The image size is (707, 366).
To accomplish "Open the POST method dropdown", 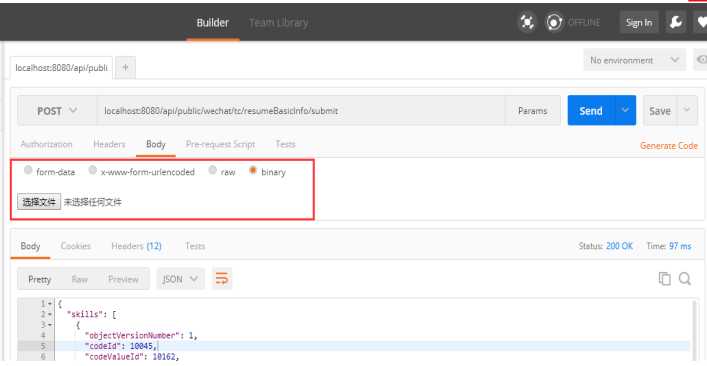I will tap(57, 111).
